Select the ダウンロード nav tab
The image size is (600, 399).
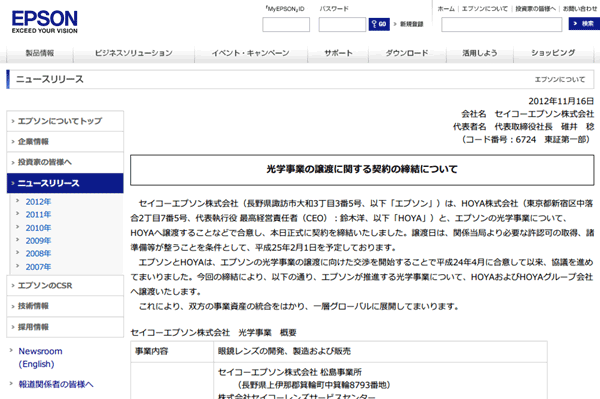point(407,53)
